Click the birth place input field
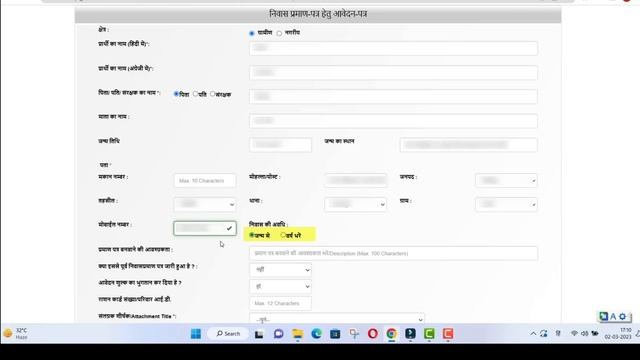The width and height of the screenshot is (640, 360). [469, 145]
